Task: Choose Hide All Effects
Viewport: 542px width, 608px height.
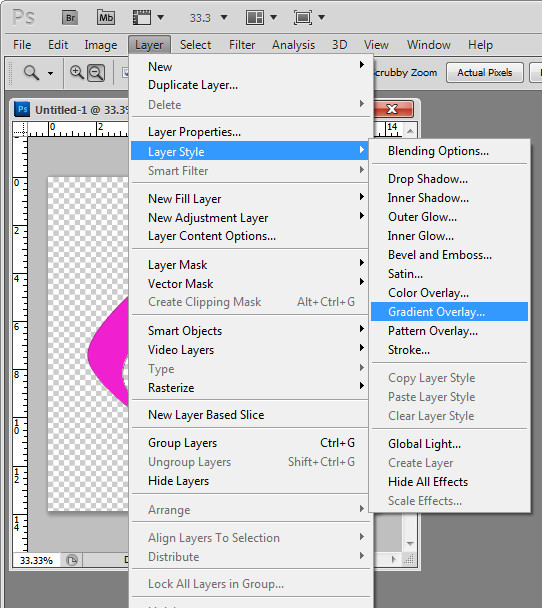Action: tap(450, 482)
